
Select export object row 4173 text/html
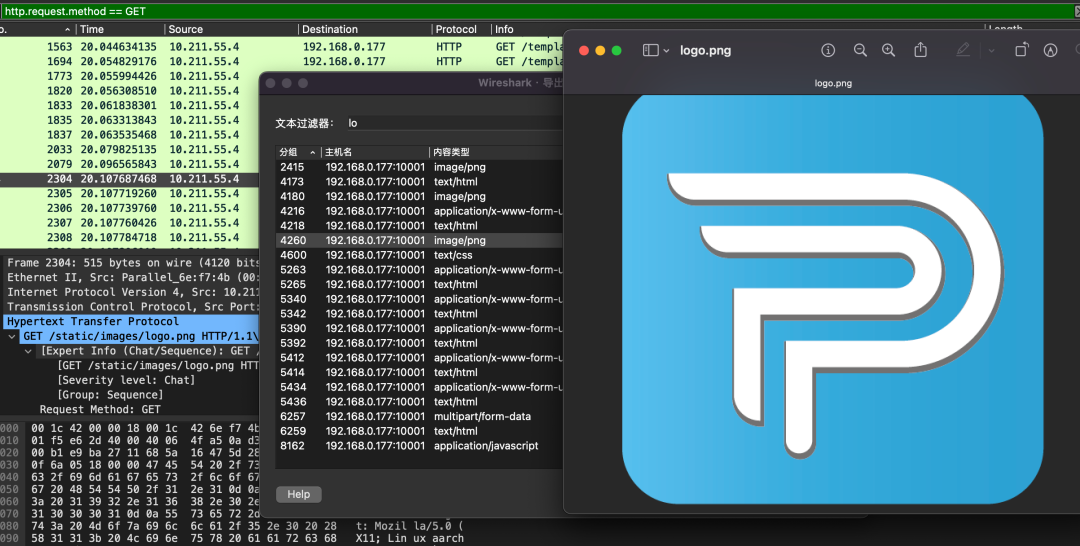pos(419,182)
